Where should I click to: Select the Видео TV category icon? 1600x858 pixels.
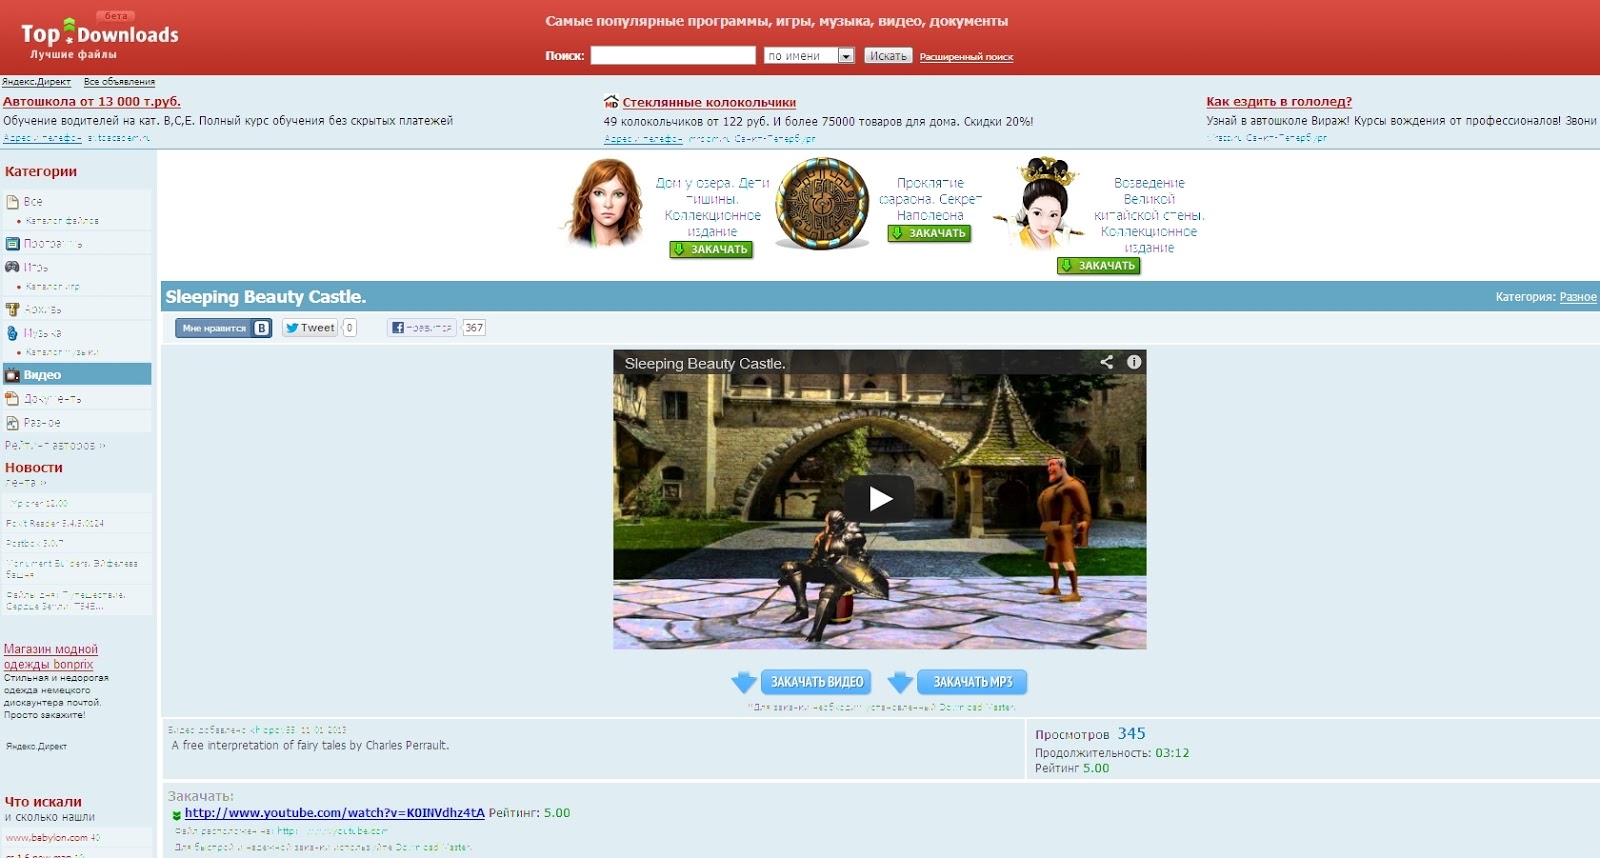click(x=13, y=375)
